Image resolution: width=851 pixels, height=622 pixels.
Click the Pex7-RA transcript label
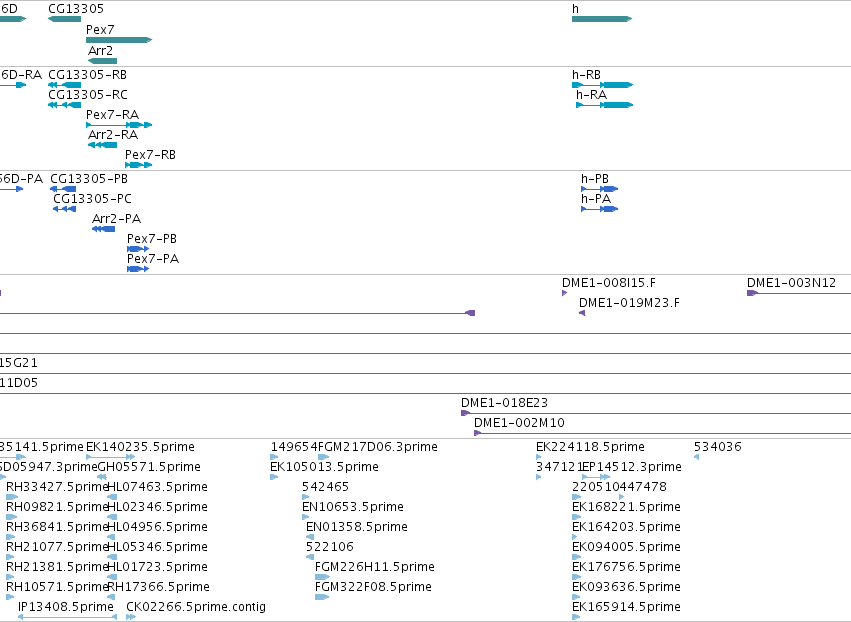pyautogui.click(x=112, y=115)
